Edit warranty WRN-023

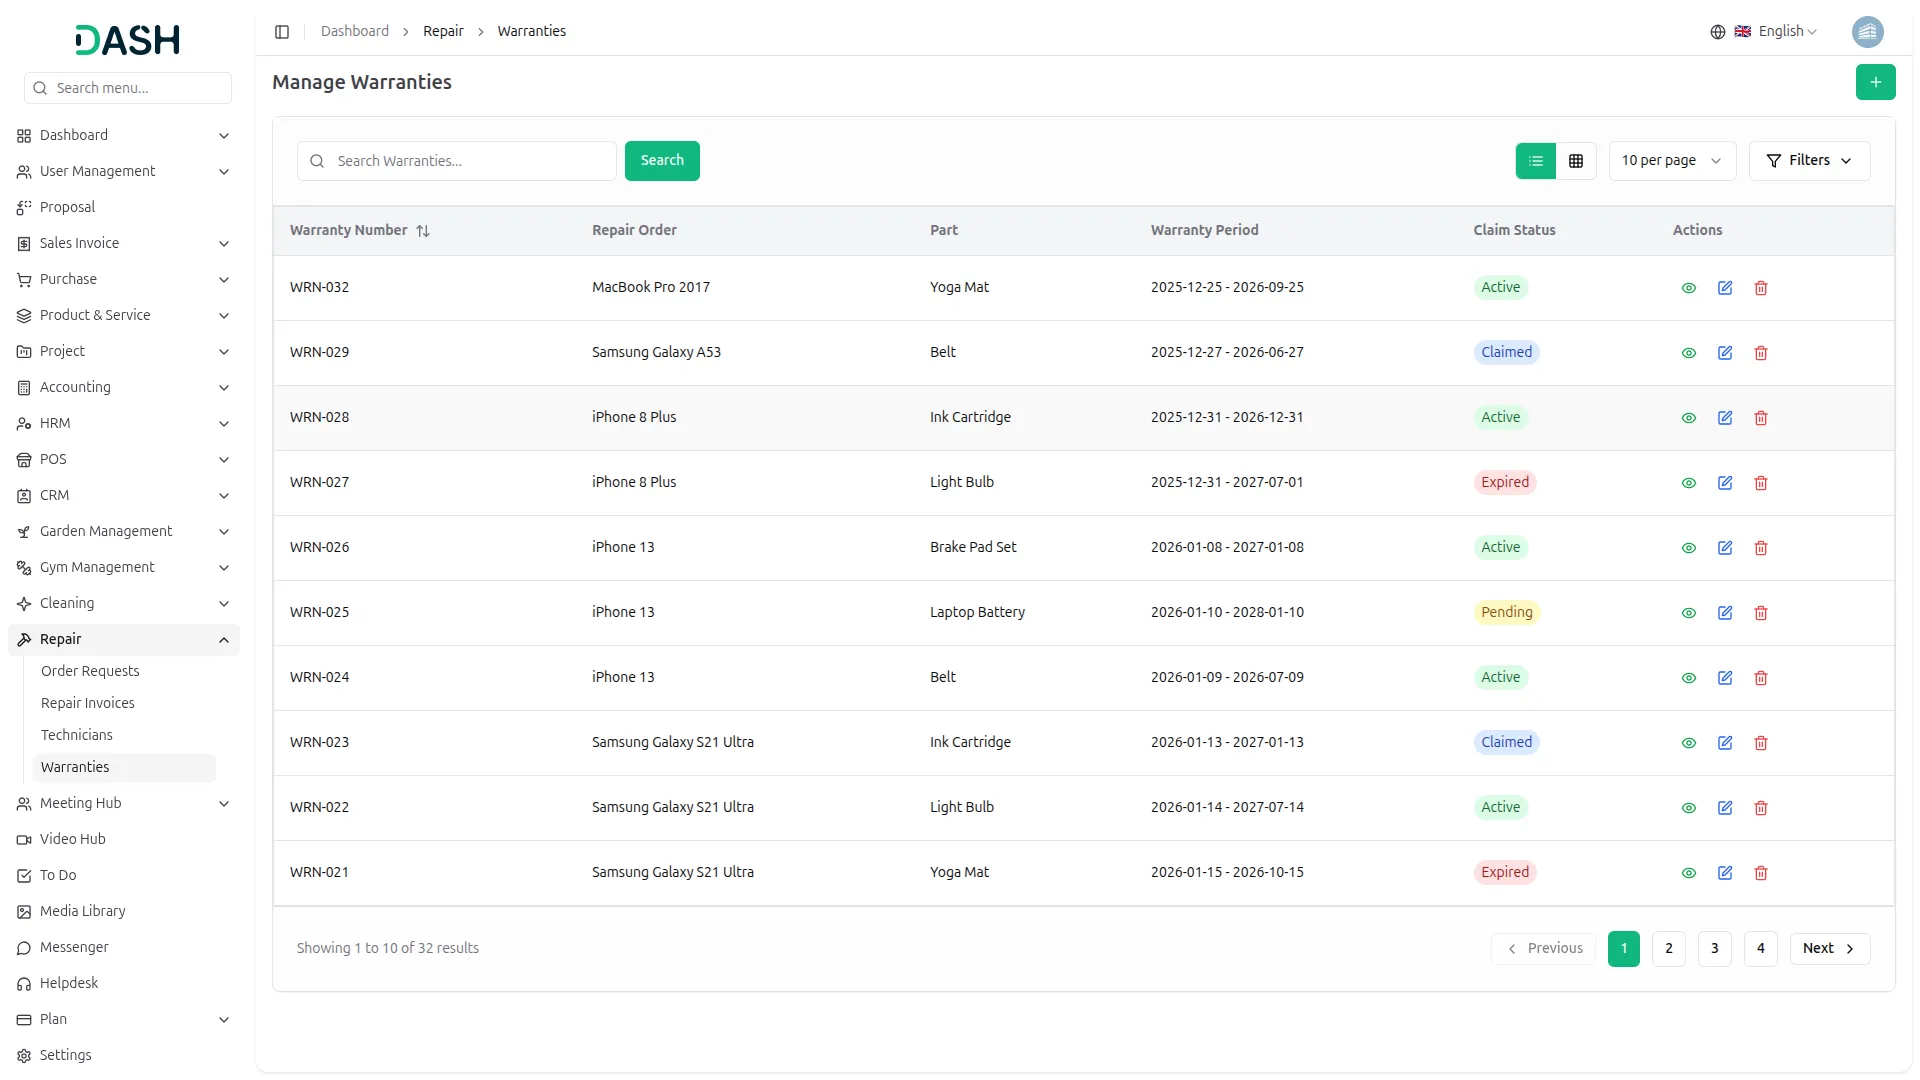(1724, 743)
